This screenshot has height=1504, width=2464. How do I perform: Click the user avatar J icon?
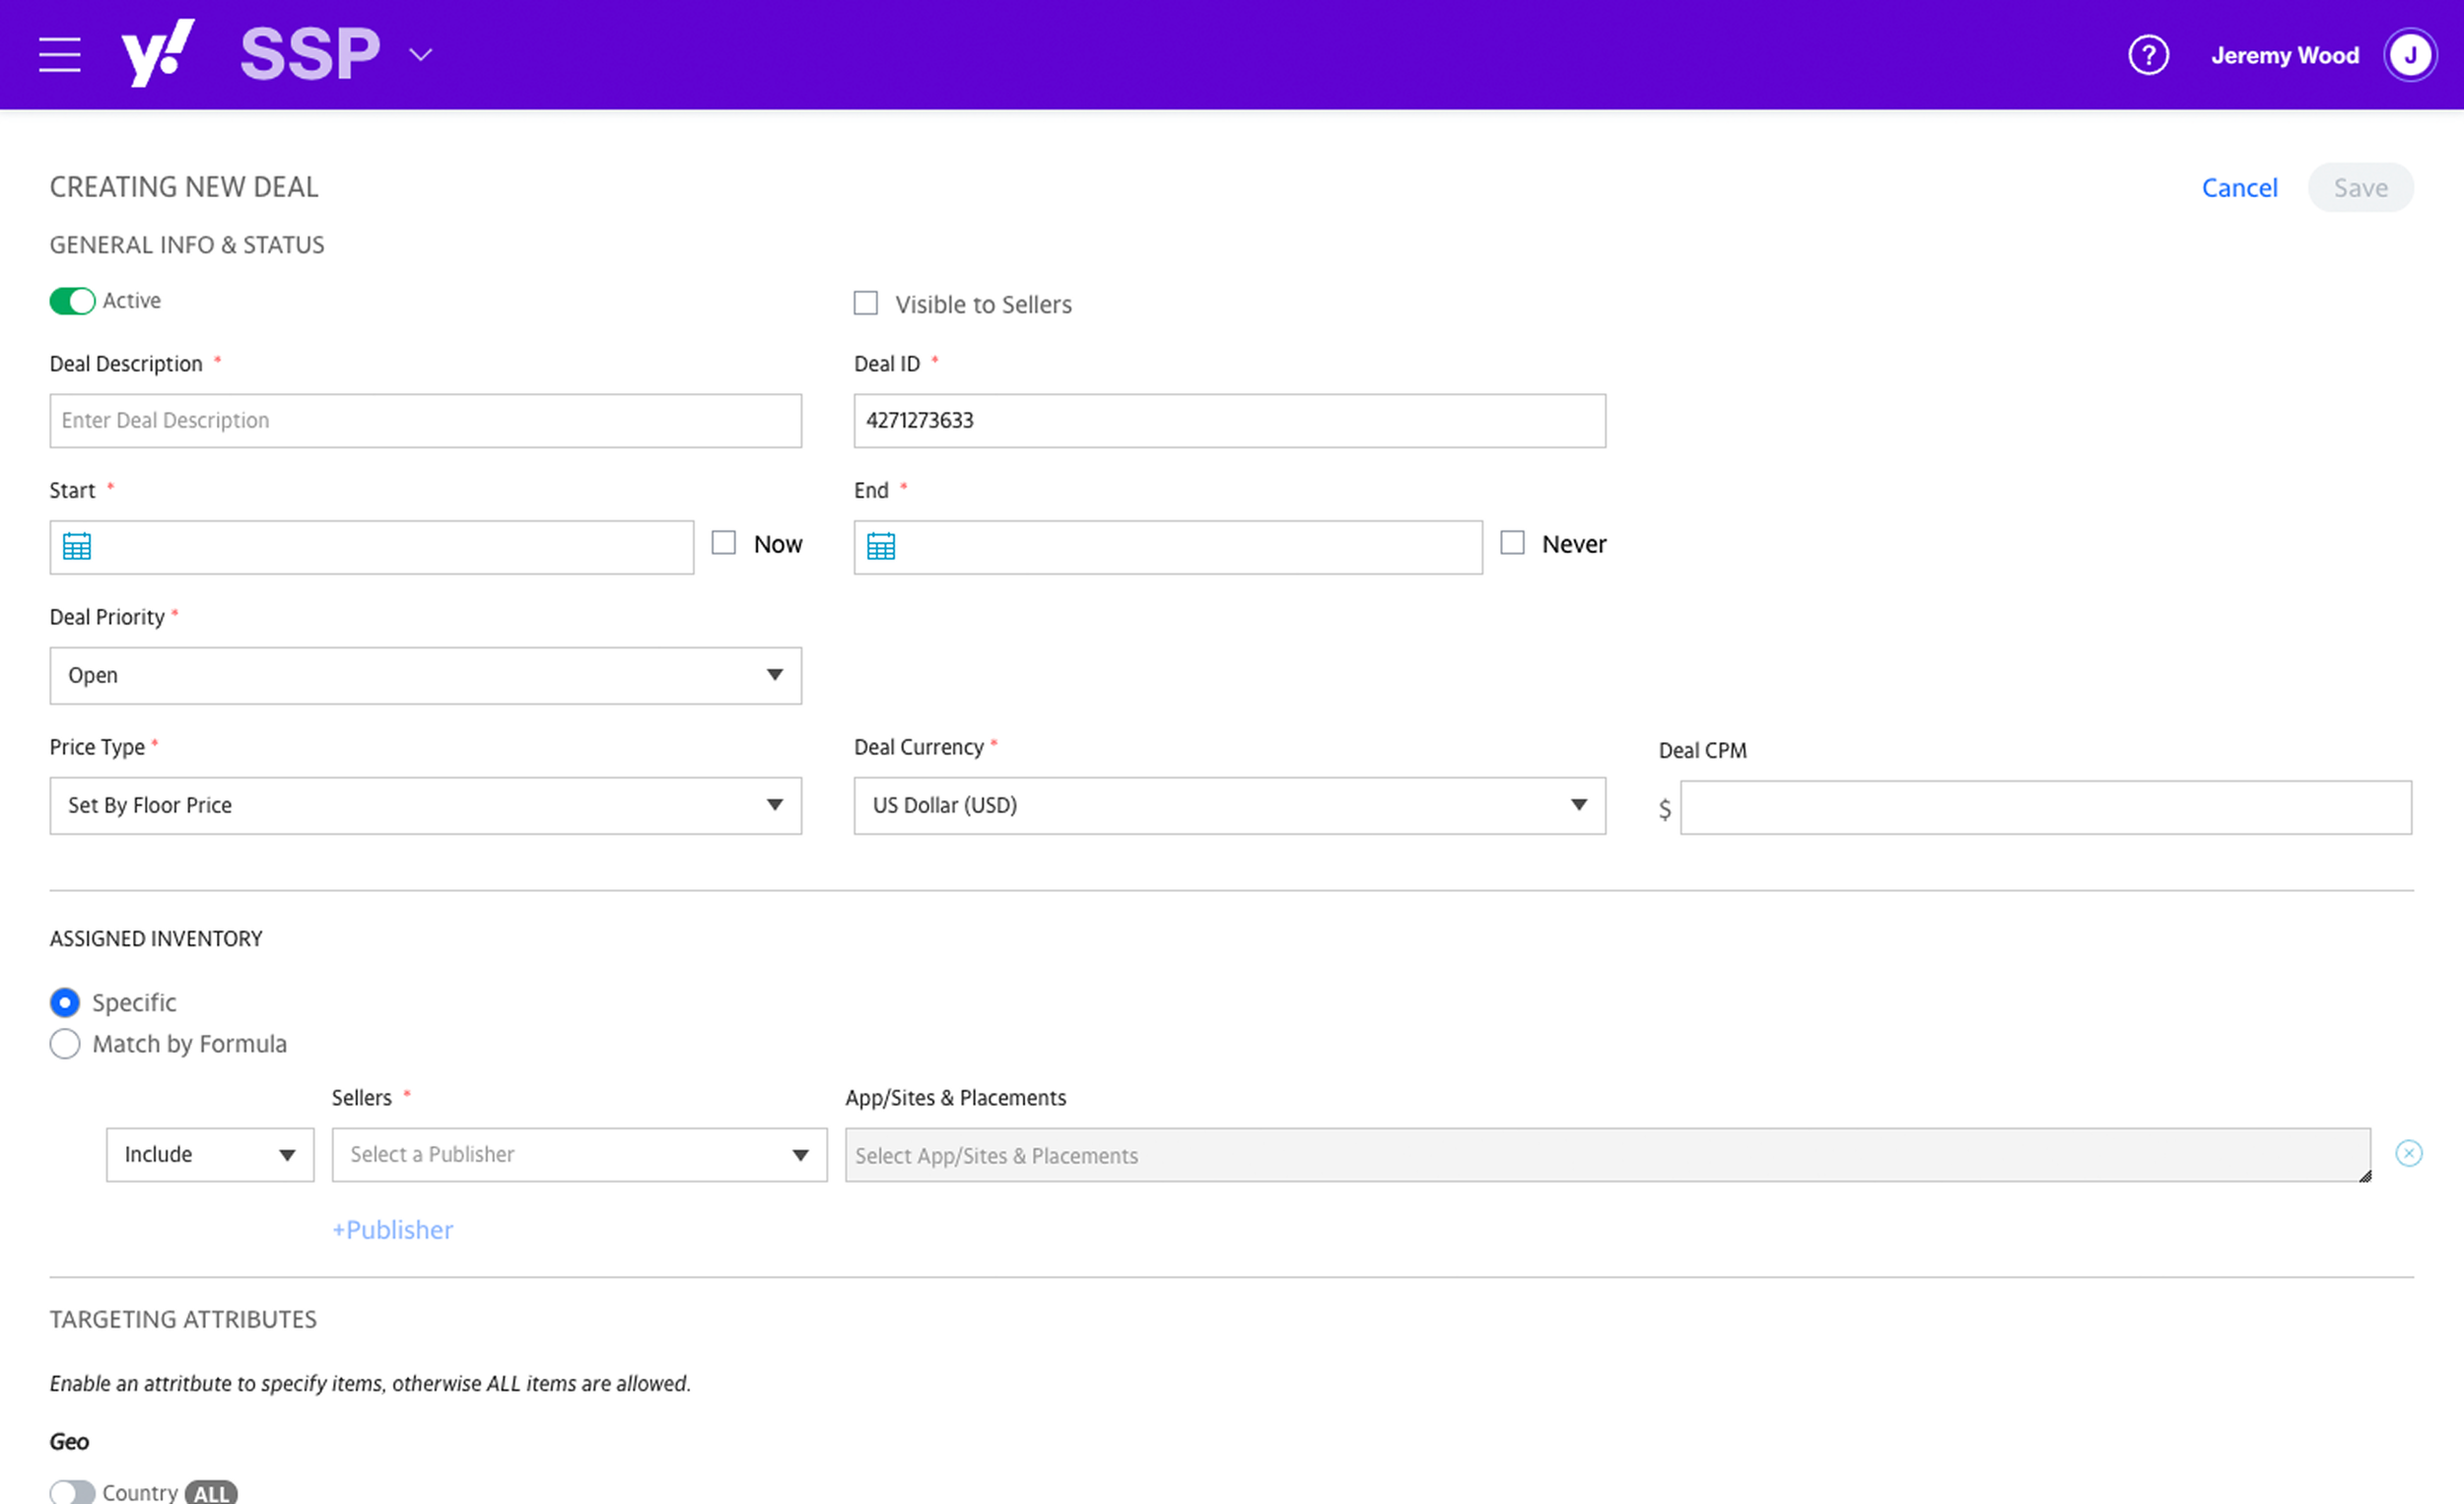pyautogui.click(x=2410, y=55)
